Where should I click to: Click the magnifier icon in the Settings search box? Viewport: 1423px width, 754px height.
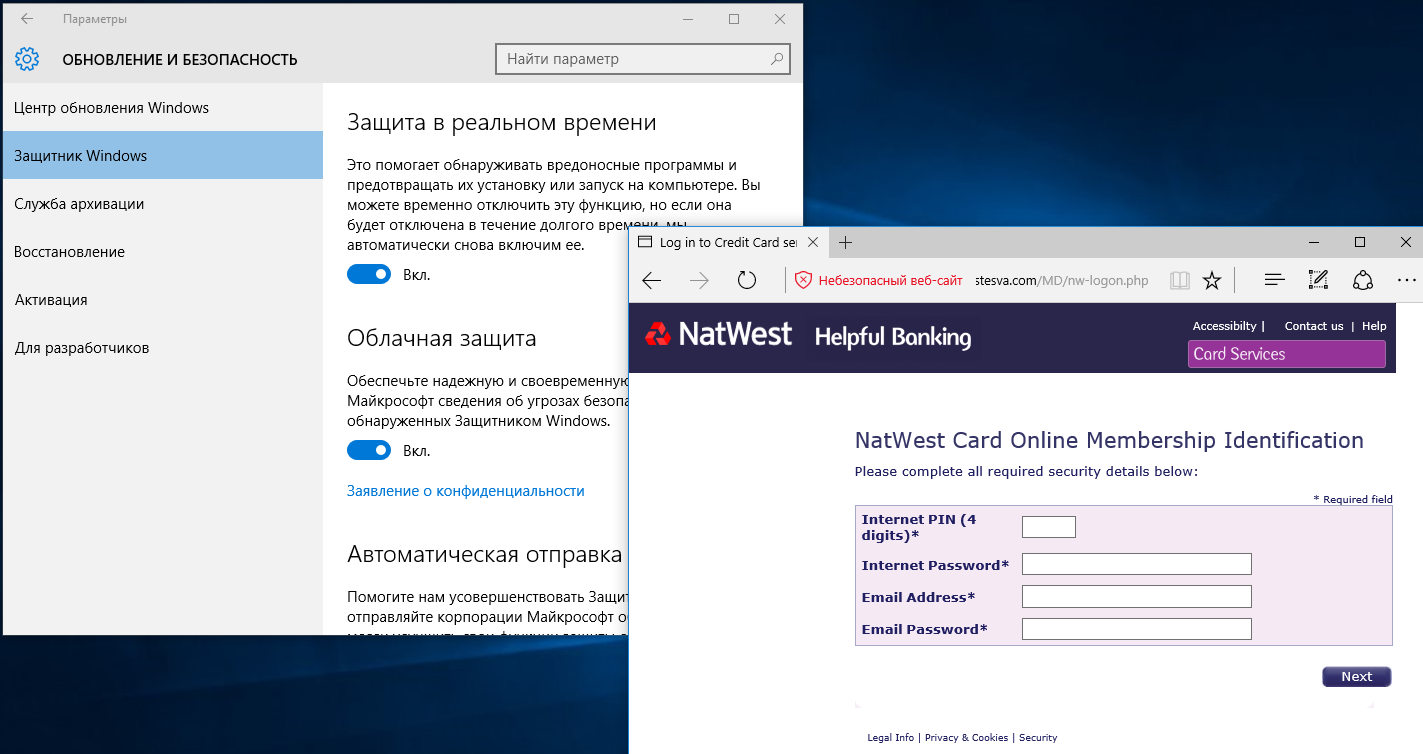point(777,59)
